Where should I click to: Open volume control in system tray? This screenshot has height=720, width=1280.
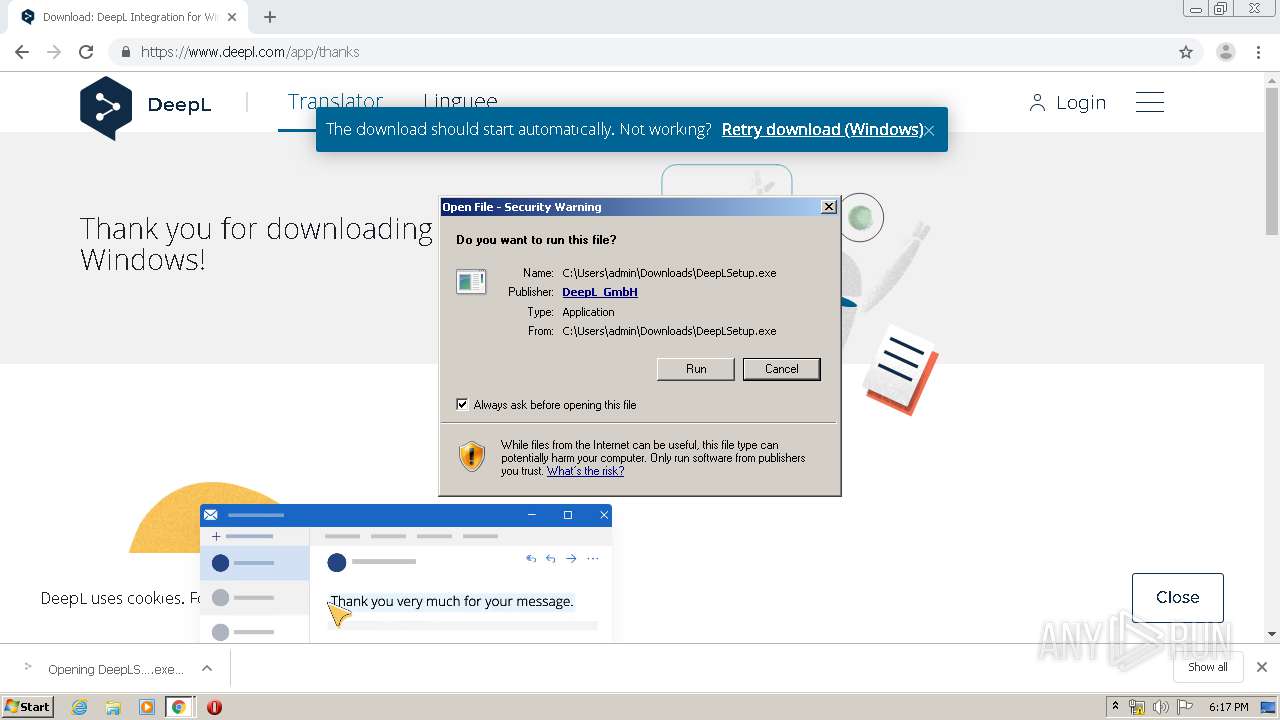[1160, 707]
